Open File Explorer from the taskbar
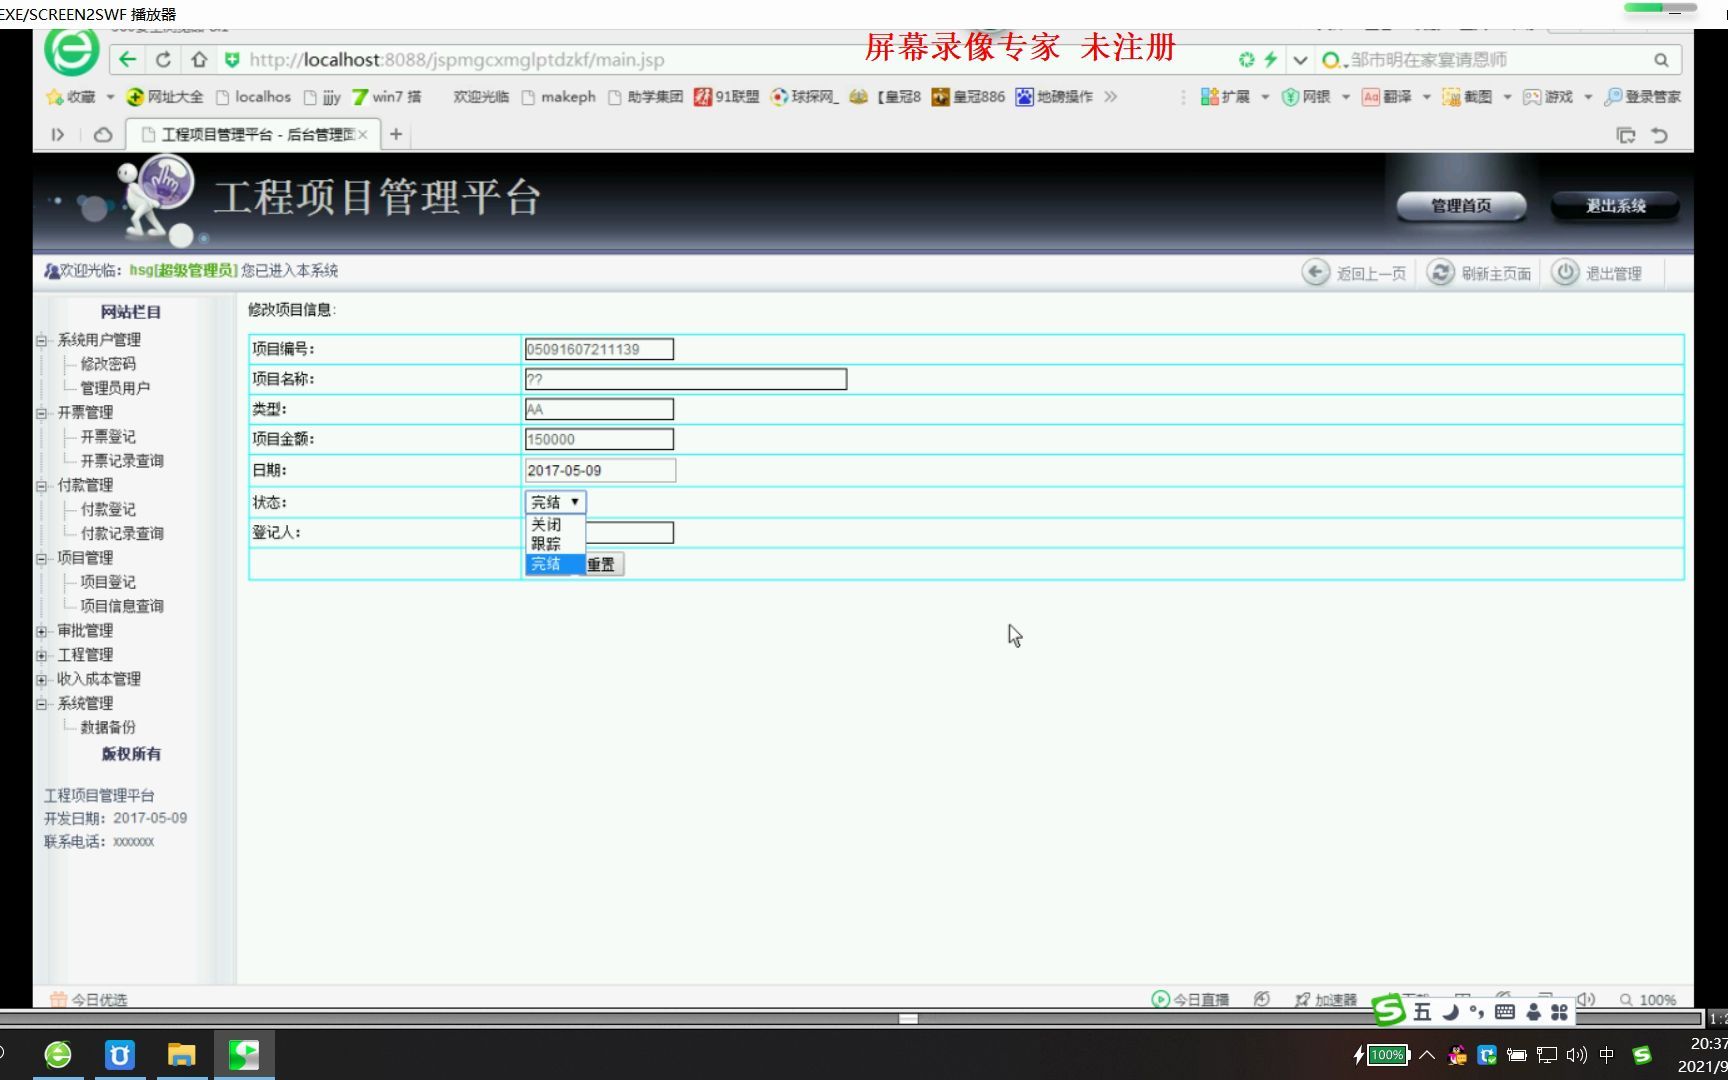The width and height of the screenshot is (1728, 1080). click(181, 1054)
